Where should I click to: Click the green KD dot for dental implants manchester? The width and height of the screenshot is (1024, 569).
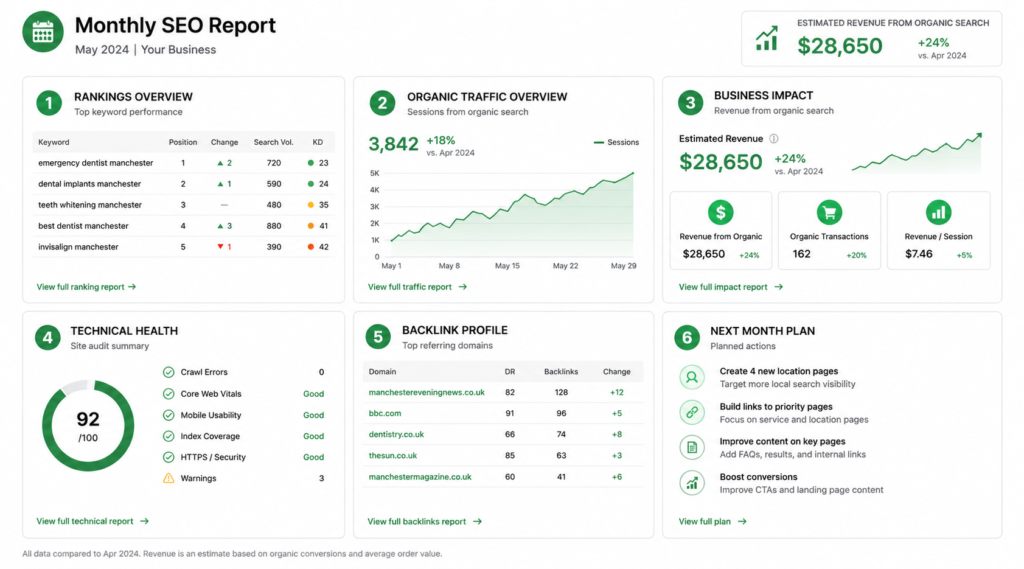tap(311, 184)
